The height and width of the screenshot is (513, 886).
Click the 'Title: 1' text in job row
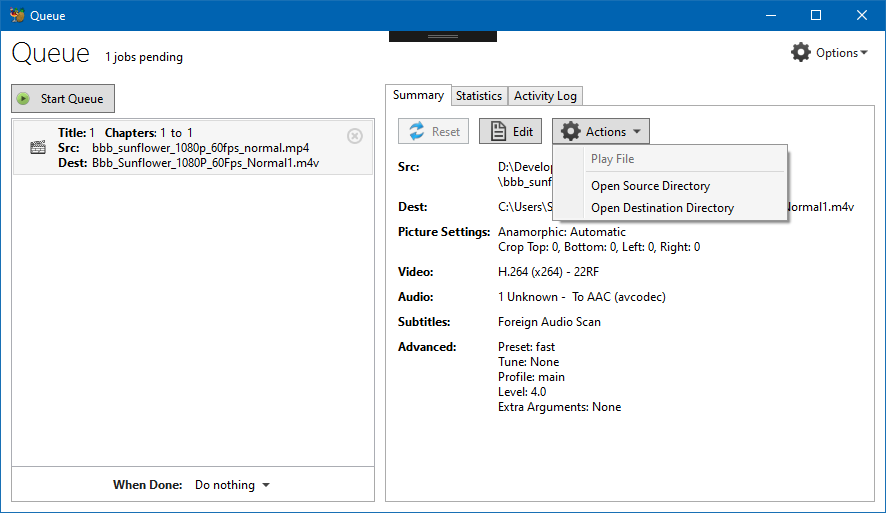tap(76, 133)
